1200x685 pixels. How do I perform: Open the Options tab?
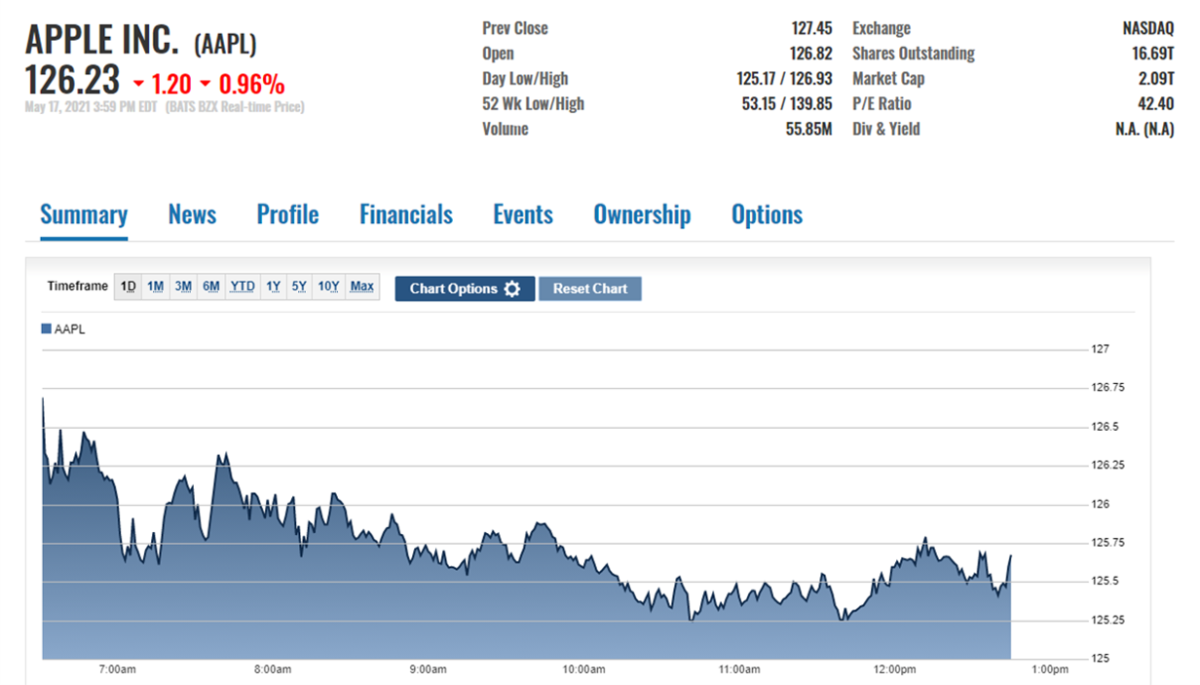[x=767, y=215]
